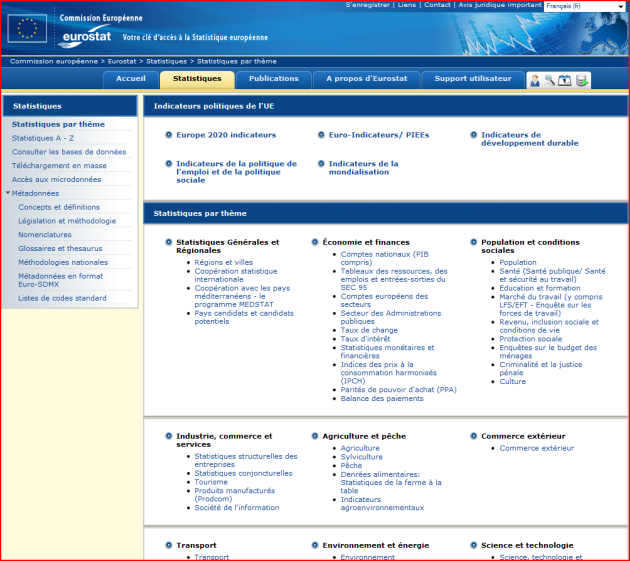Click bullet icon beside Euro-Indicateurs/ PIEEs
630x561 pixels.
[x=321, y=135]
